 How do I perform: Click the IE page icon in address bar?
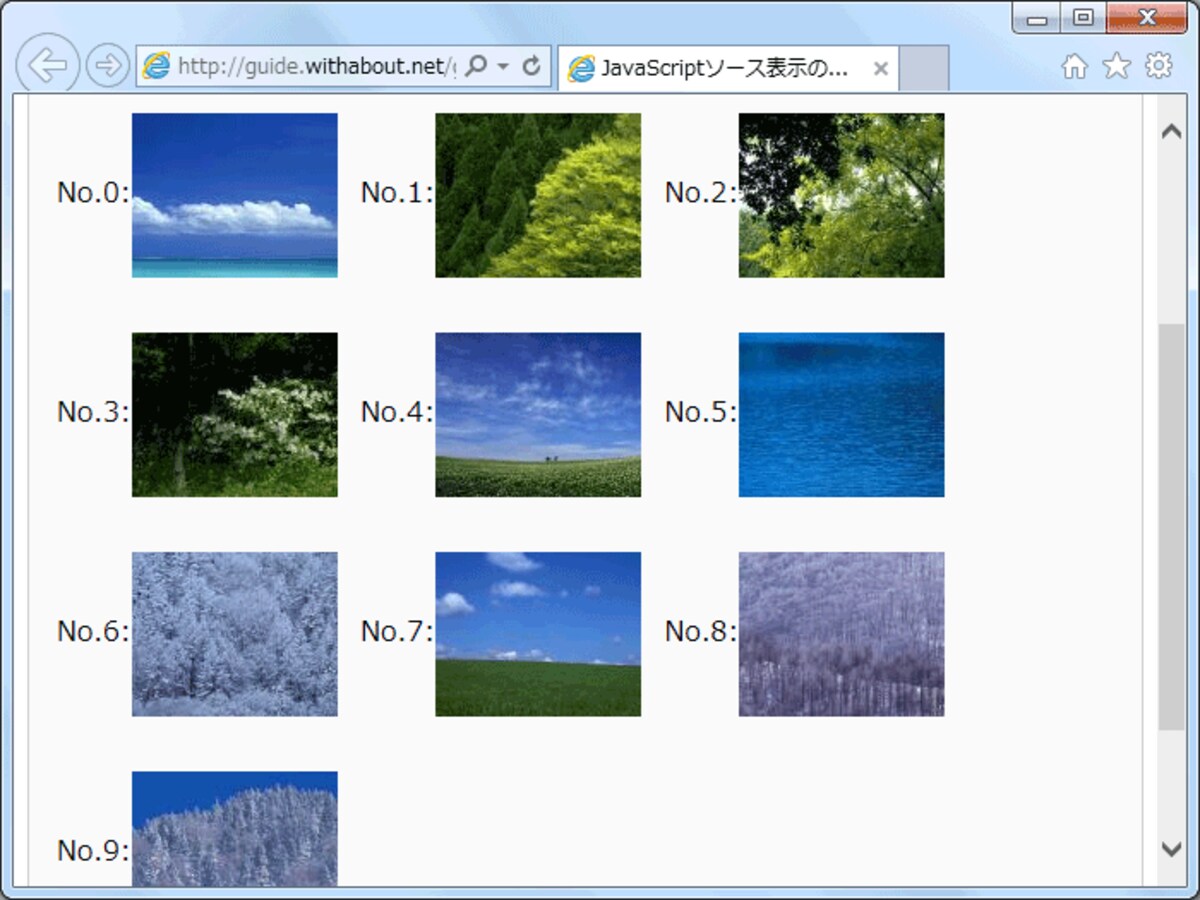point(156,66)
